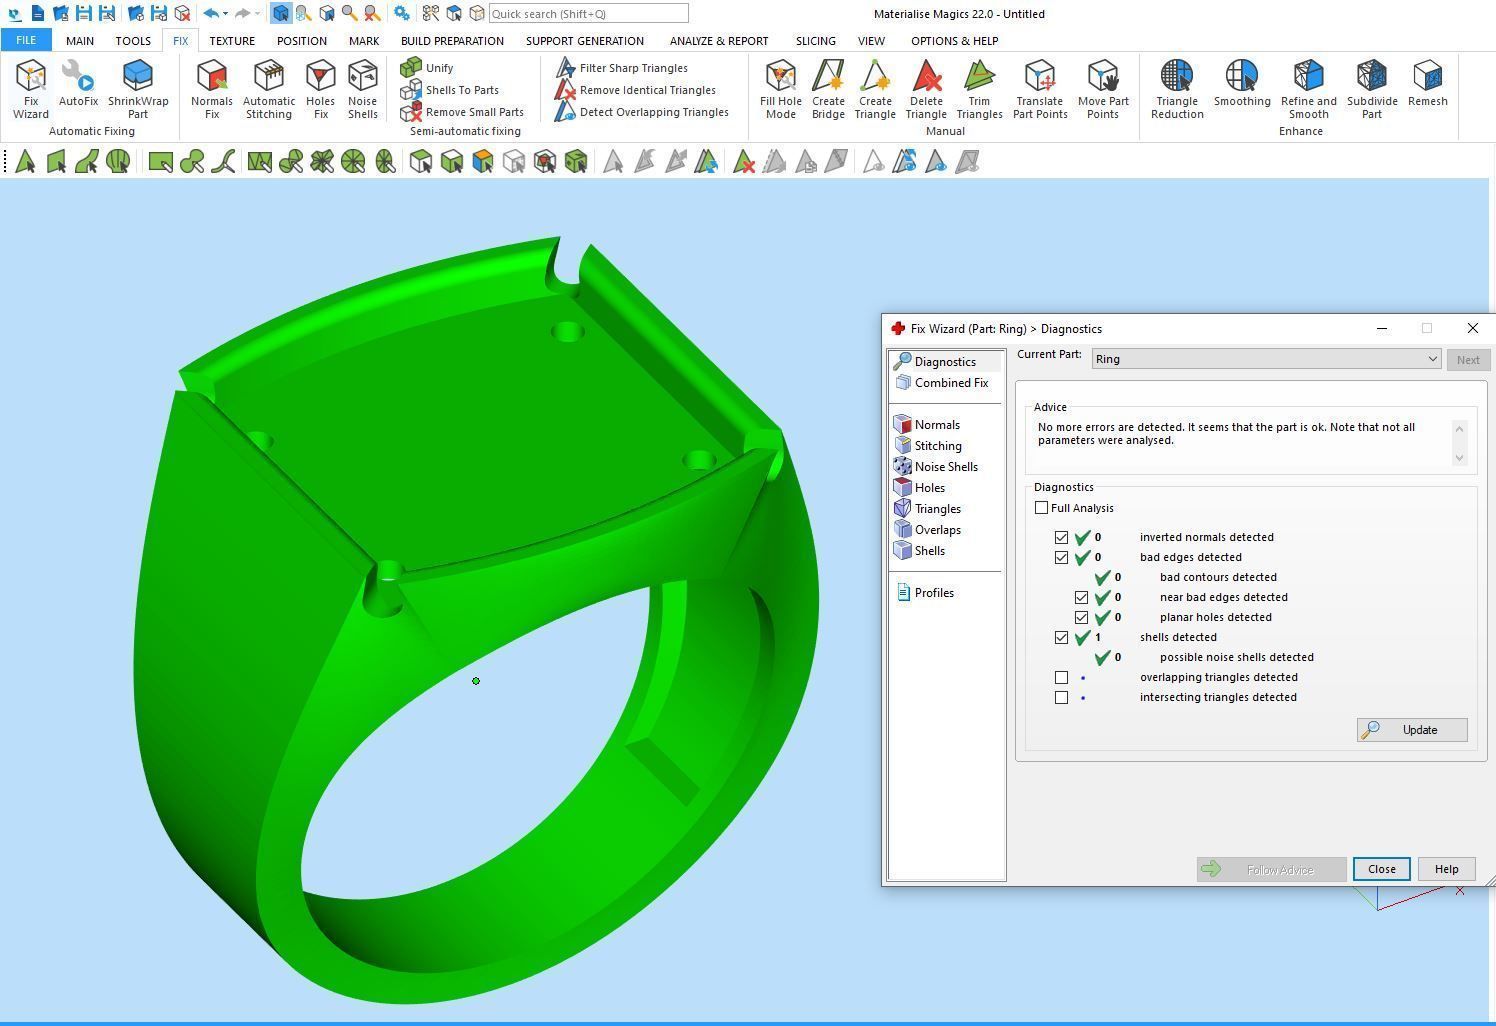Click Remove Small Parts

click(462, 112)
